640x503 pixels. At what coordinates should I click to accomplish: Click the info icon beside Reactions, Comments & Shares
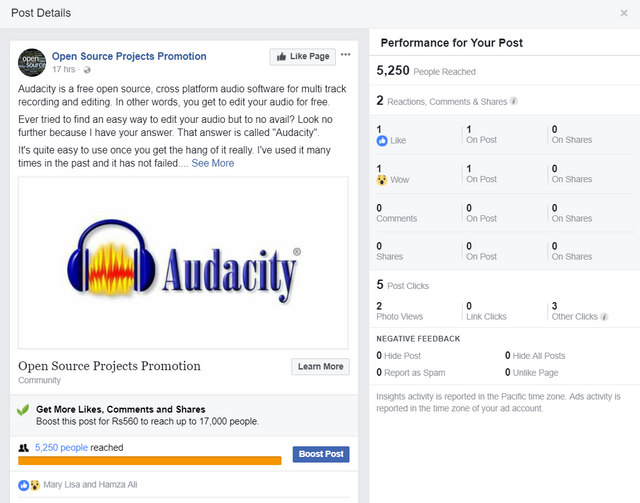click(514, 101)
